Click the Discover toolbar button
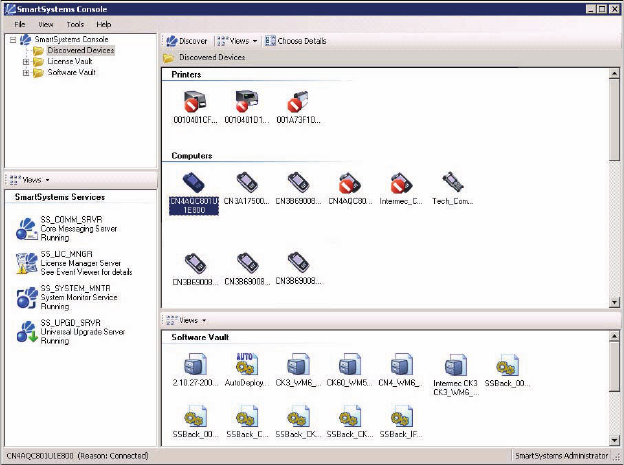The width and height of the screenshot is (624, 465). click(x=187, y=41)
